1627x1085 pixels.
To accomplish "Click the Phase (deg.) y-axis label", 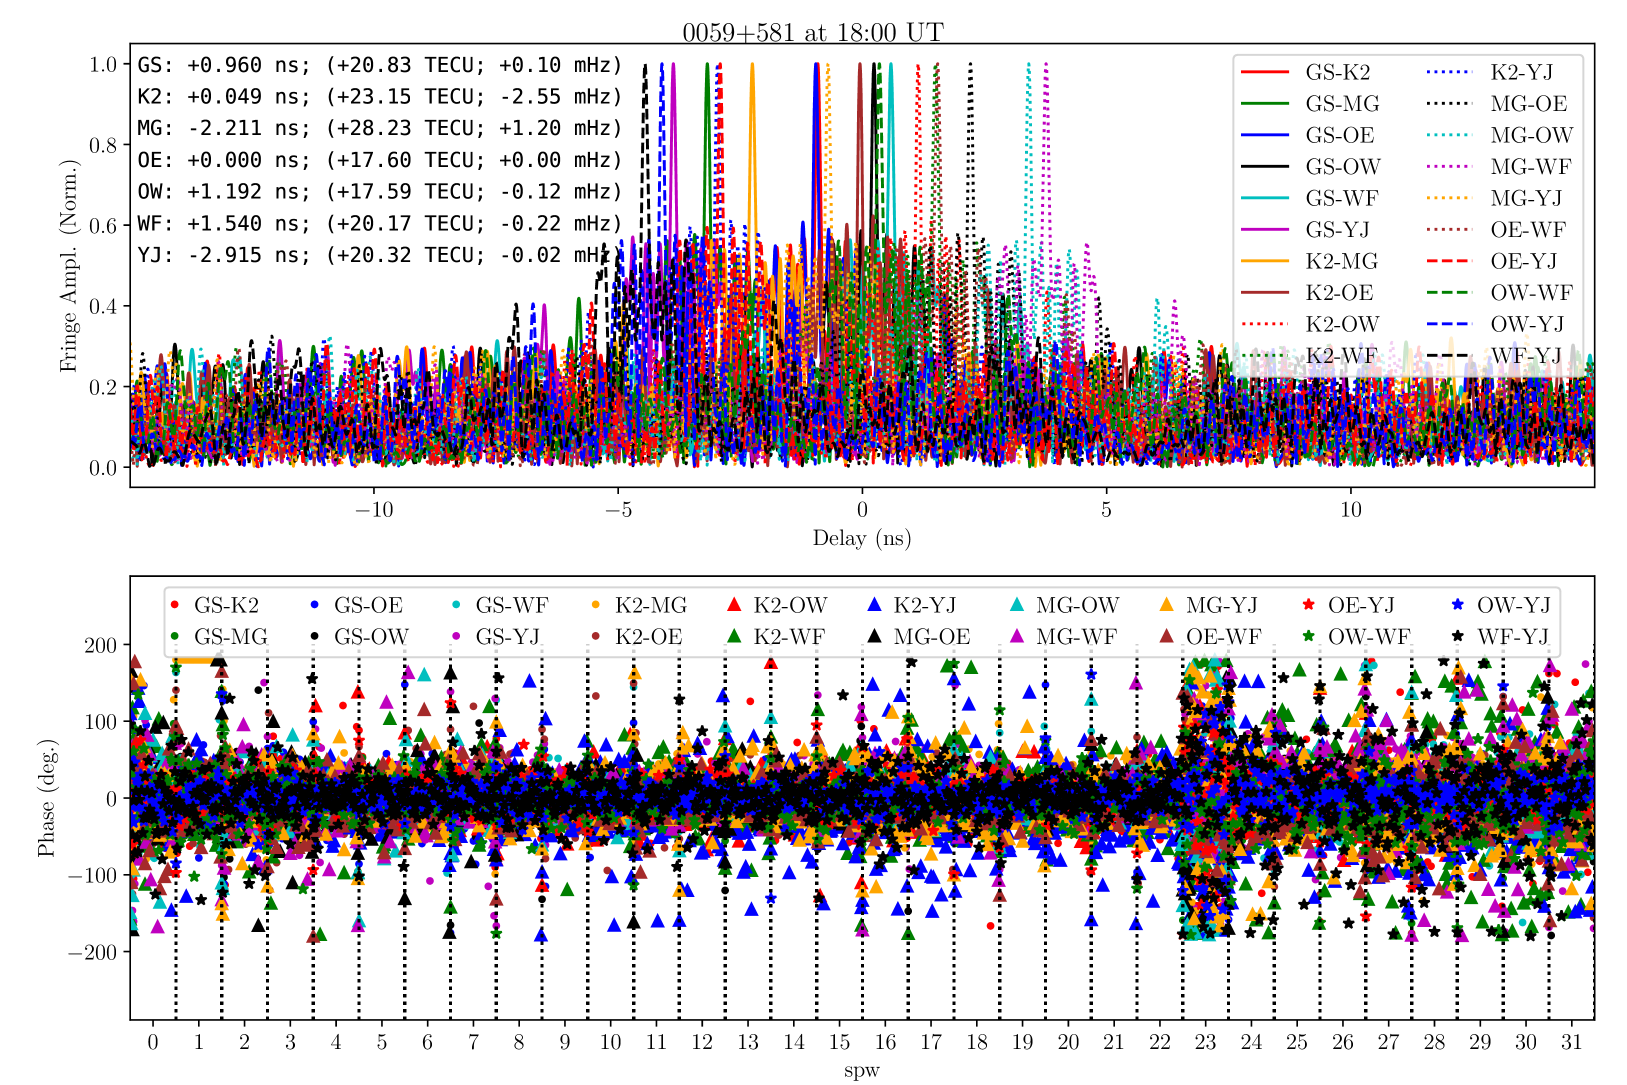I will coord(46,798).
